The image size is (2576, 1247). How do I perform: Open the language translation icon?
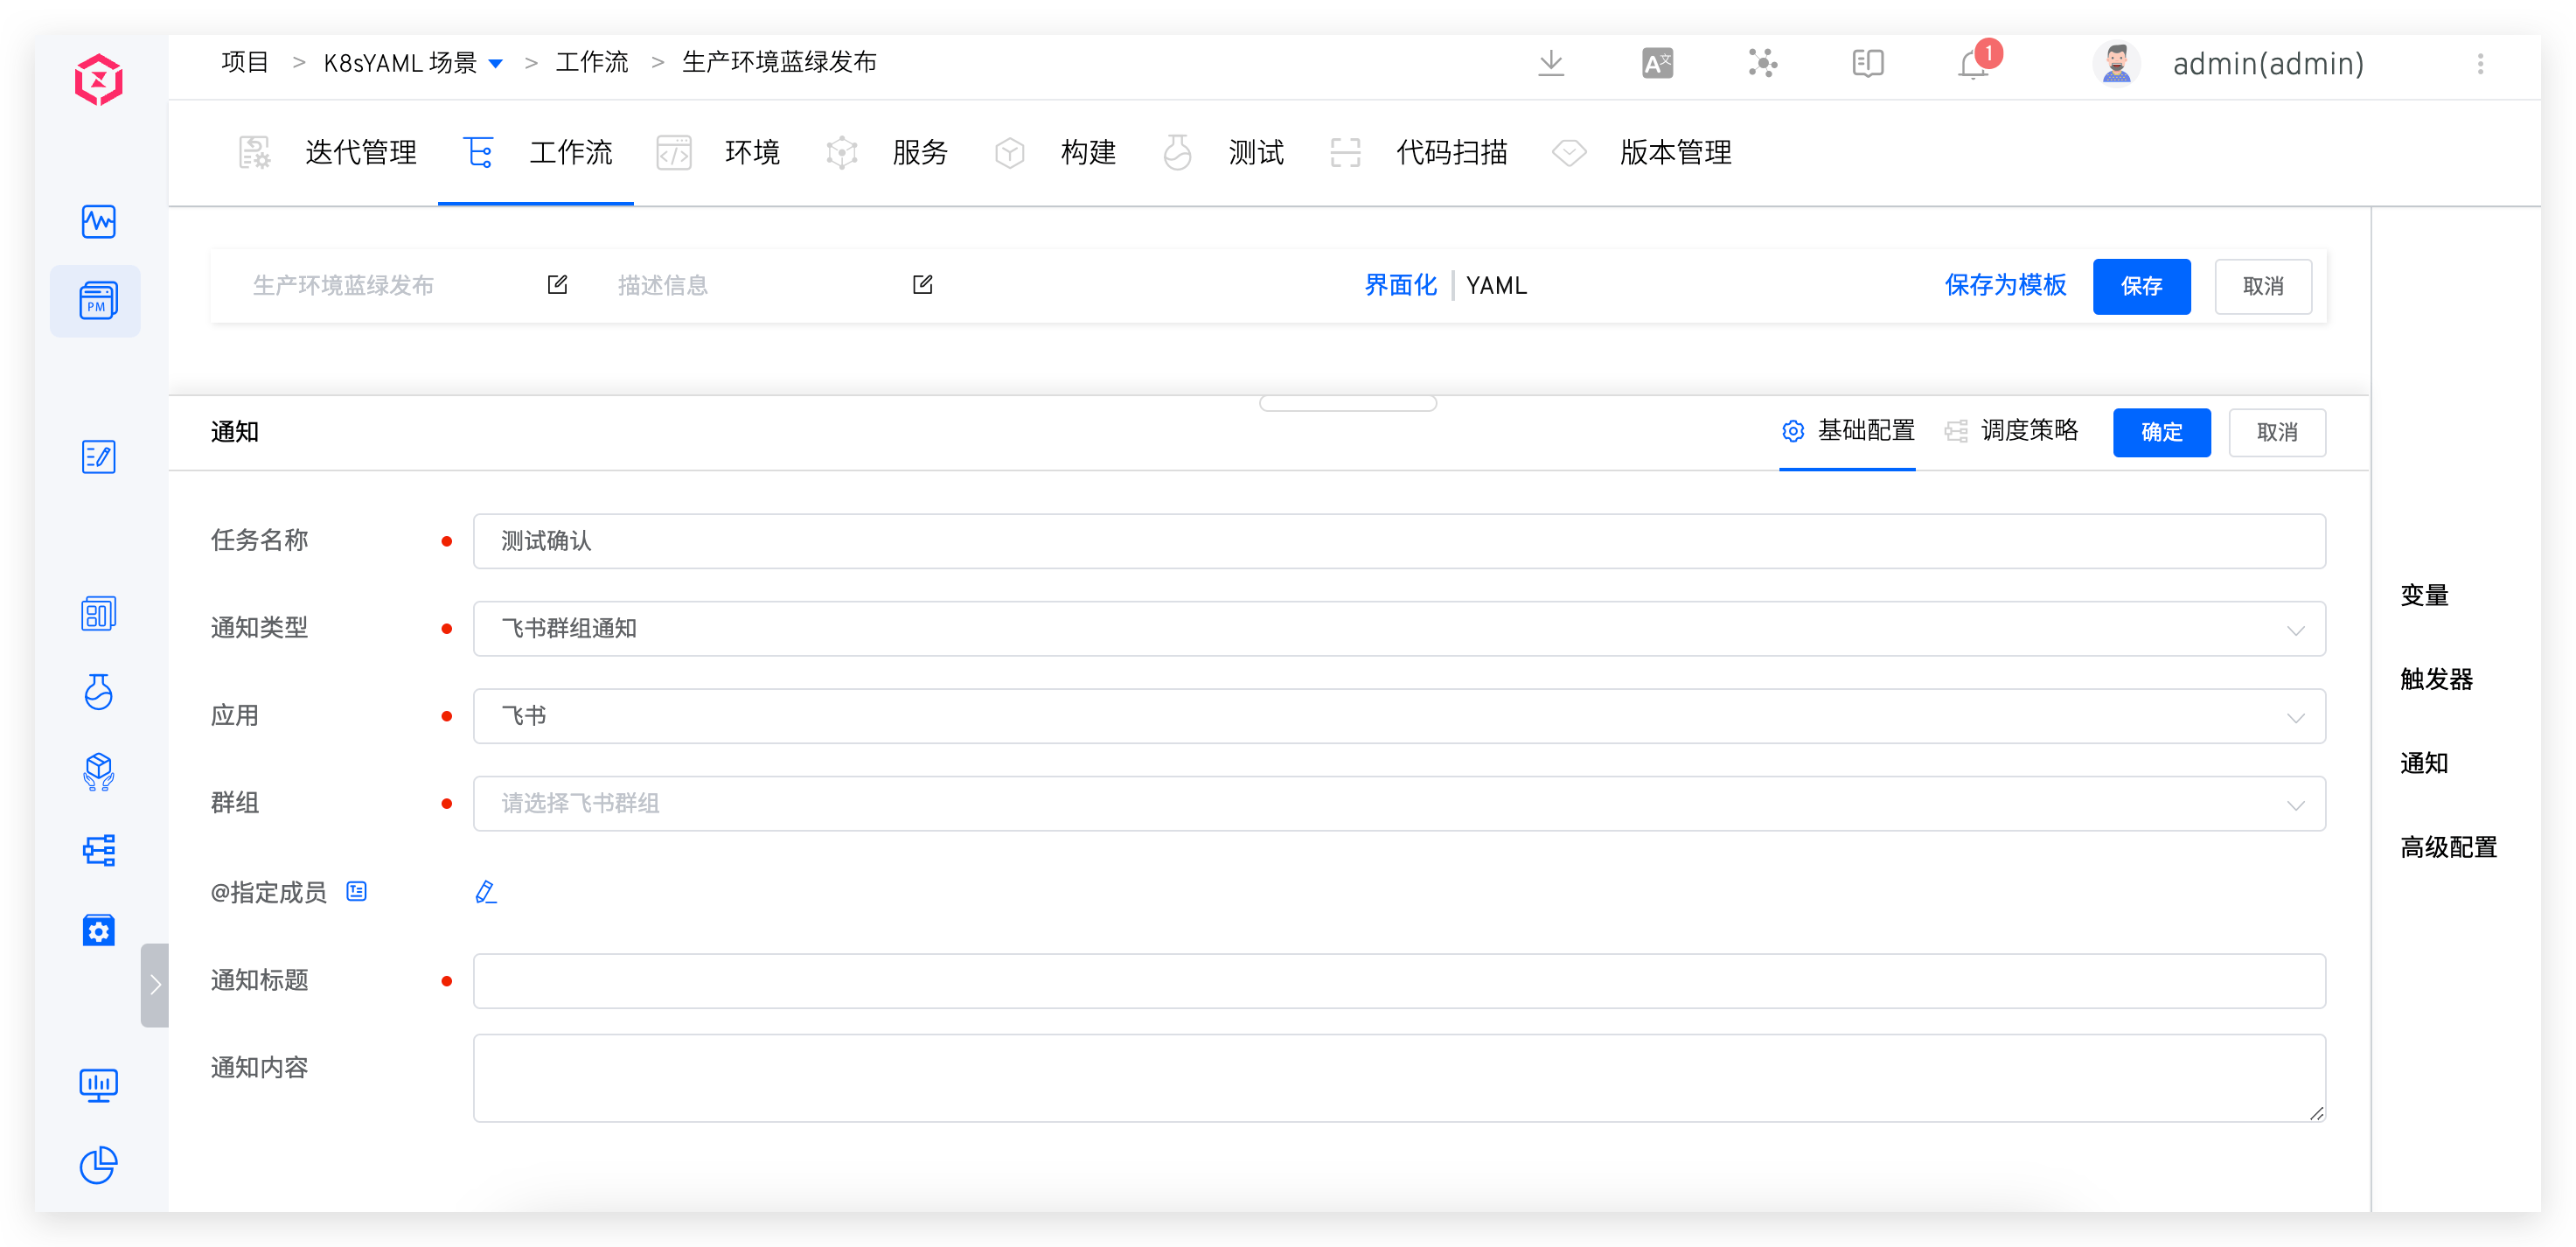click(x=1657, y=63)
